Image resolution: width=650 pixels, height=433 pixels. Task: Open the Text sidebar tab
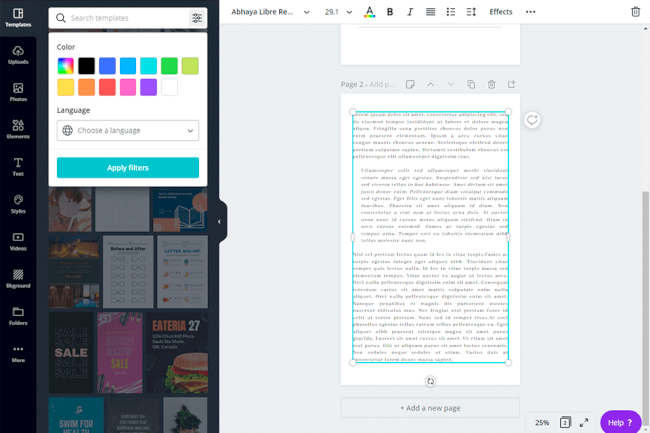click(18, 167)
